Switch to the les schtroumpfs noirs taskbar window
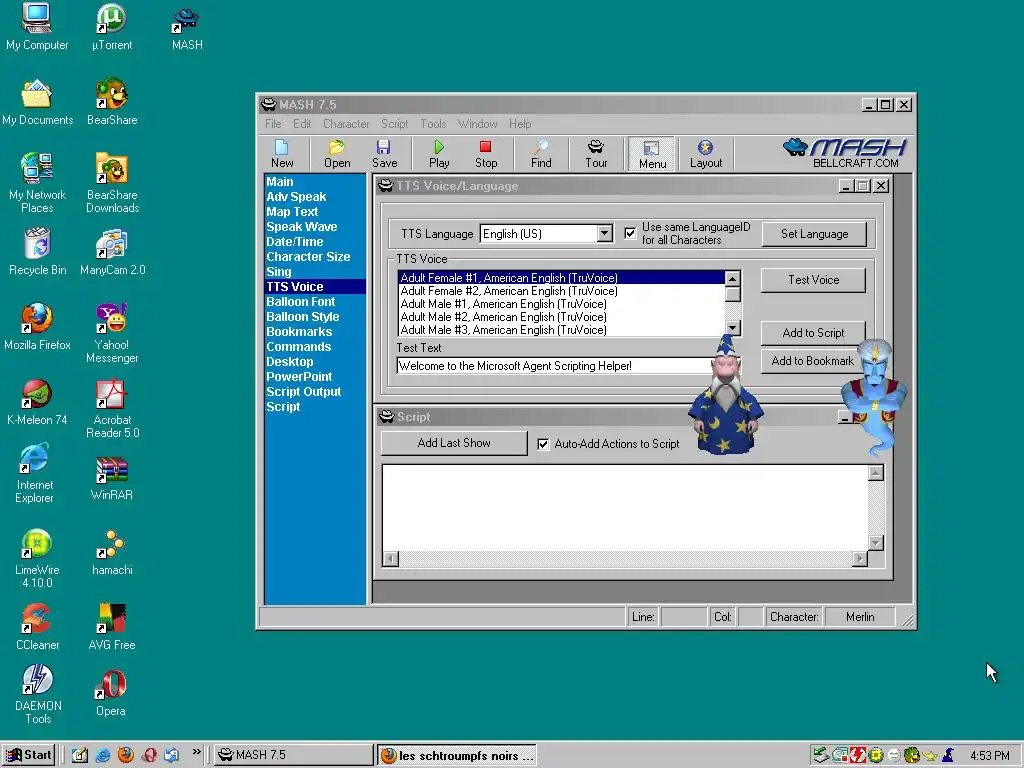1024x768 pixels. coord(456,756)
